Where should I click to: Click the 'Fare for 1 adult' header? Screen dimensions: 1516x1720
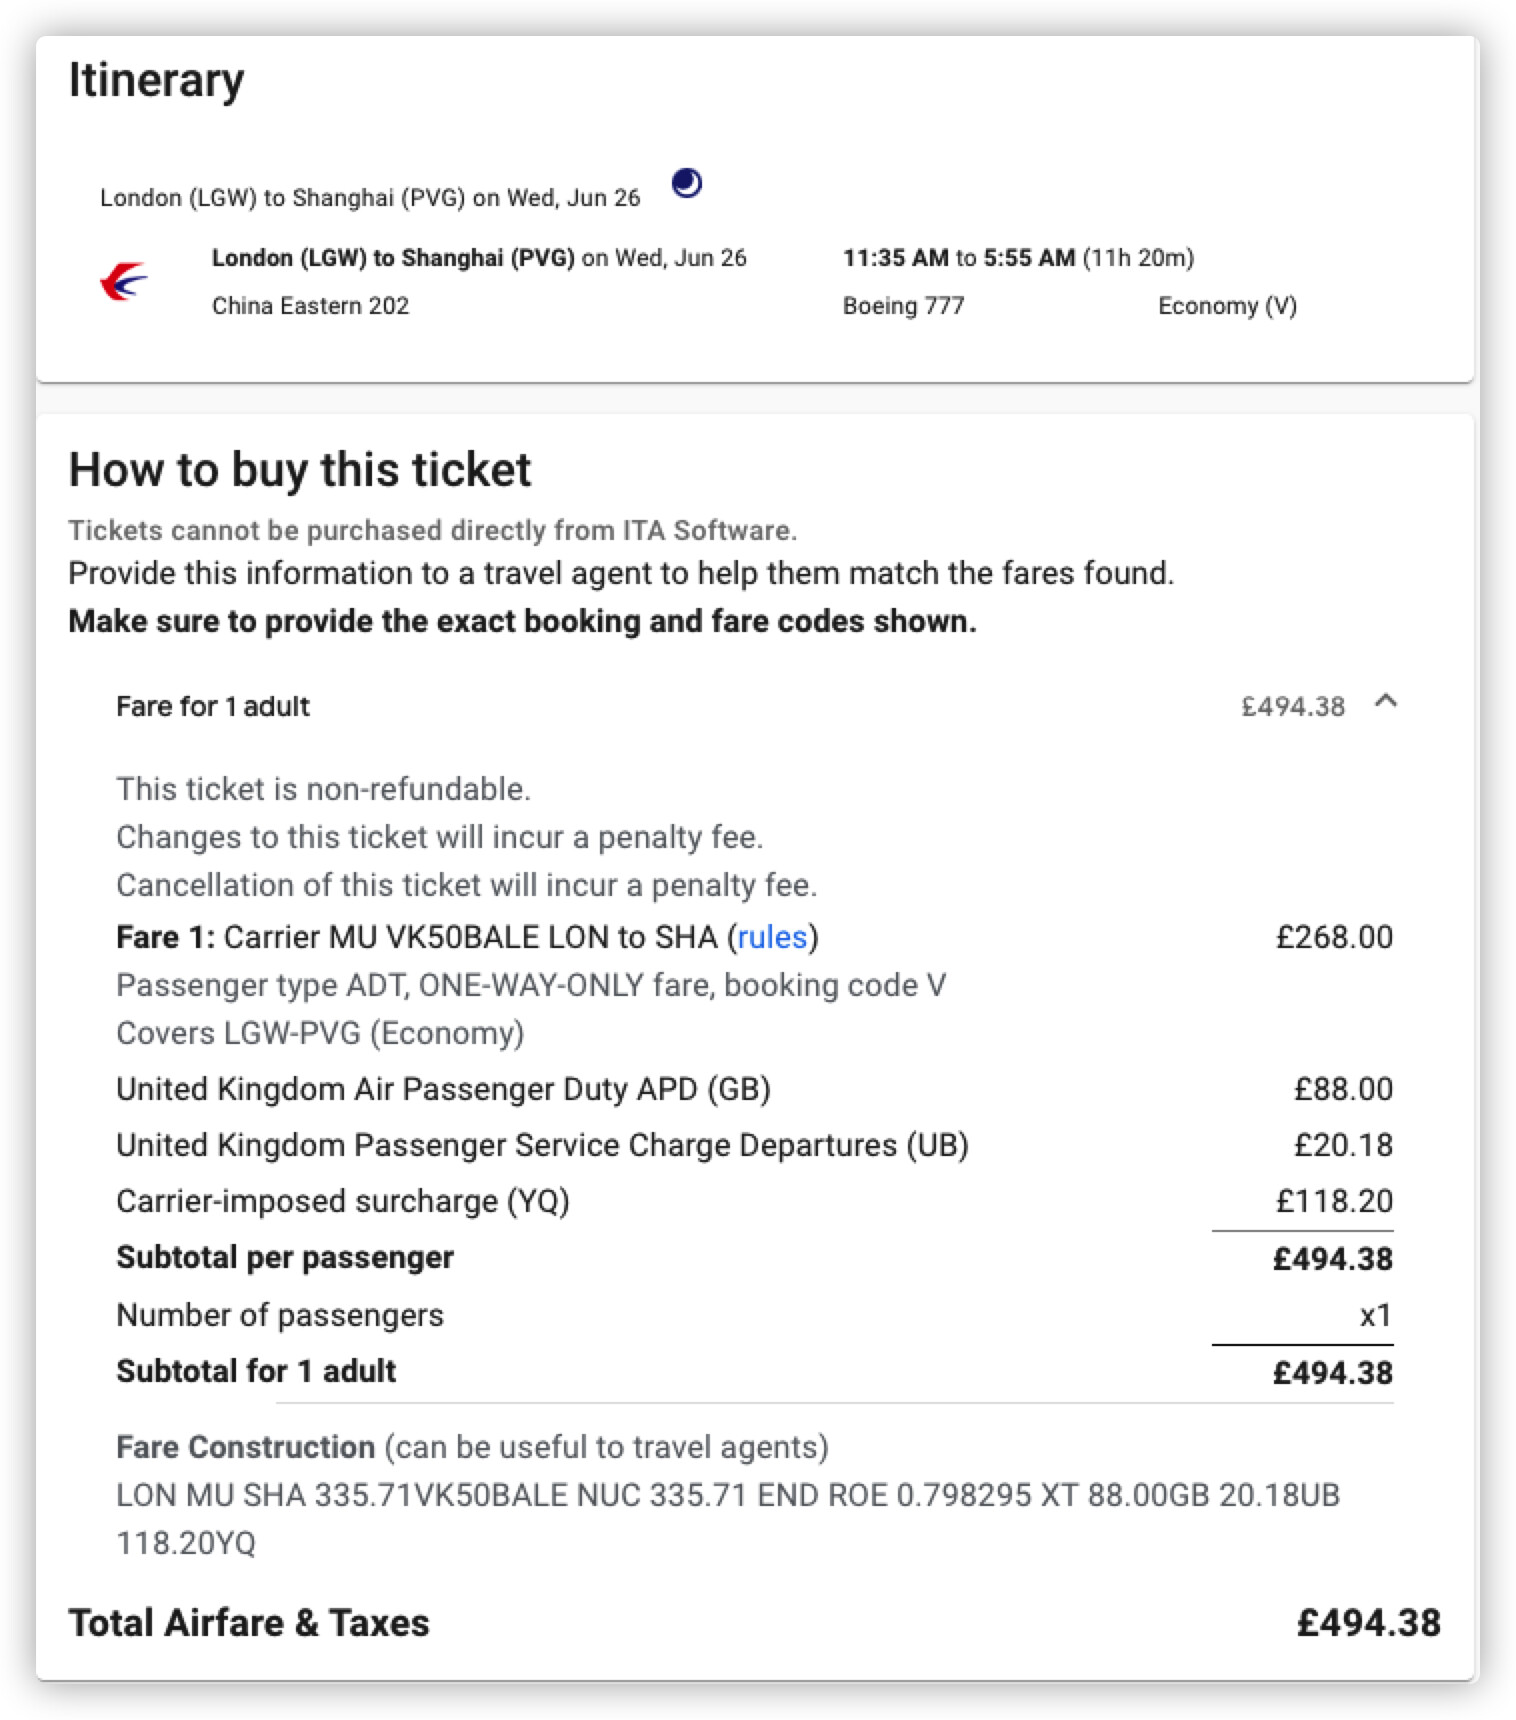[213, 707]
